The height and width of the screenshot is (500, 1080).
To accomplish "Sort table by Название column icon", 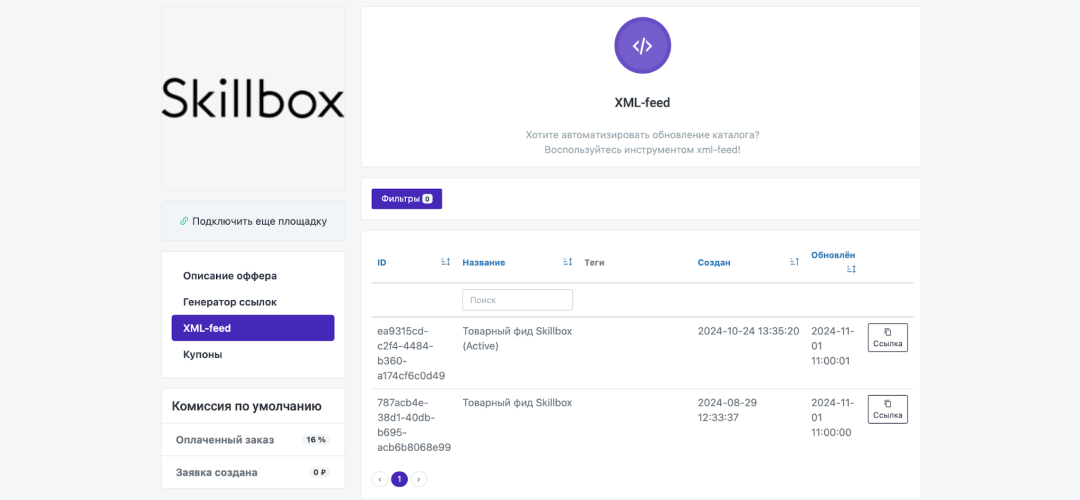I will click(568, 262).
